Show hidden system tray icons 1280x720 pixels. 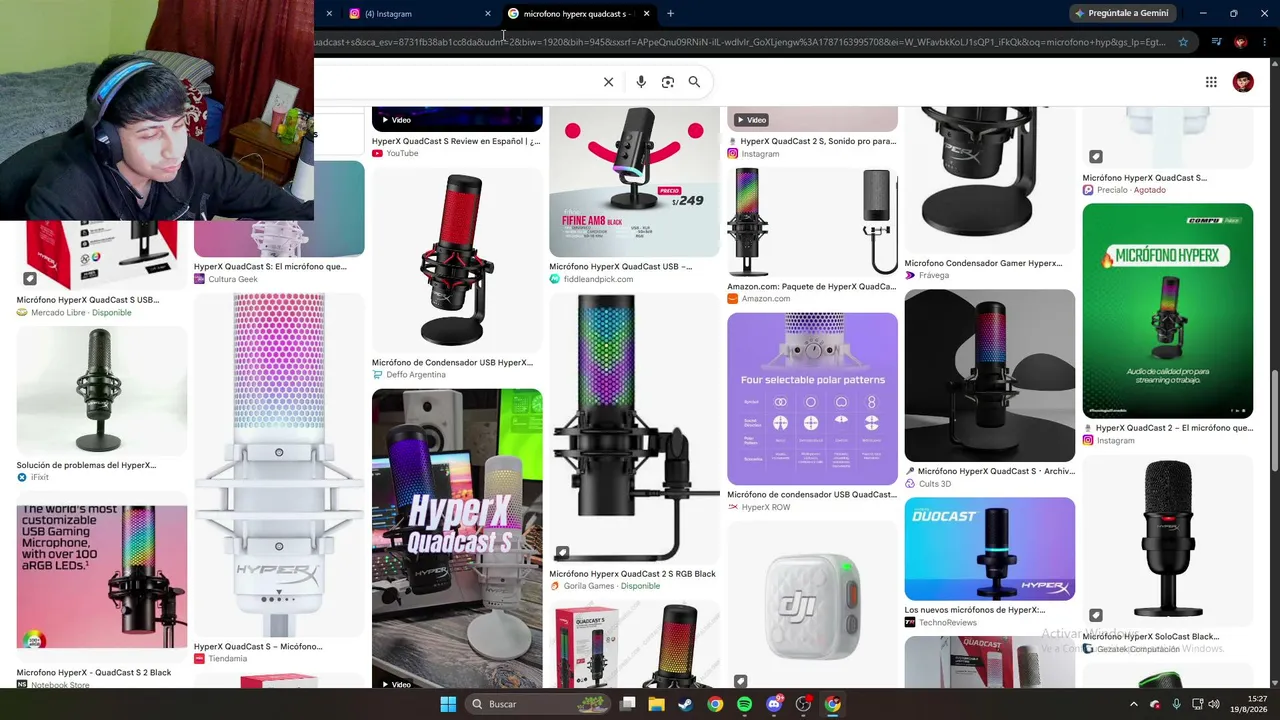pyautogui.click(x=1133, y=704)
